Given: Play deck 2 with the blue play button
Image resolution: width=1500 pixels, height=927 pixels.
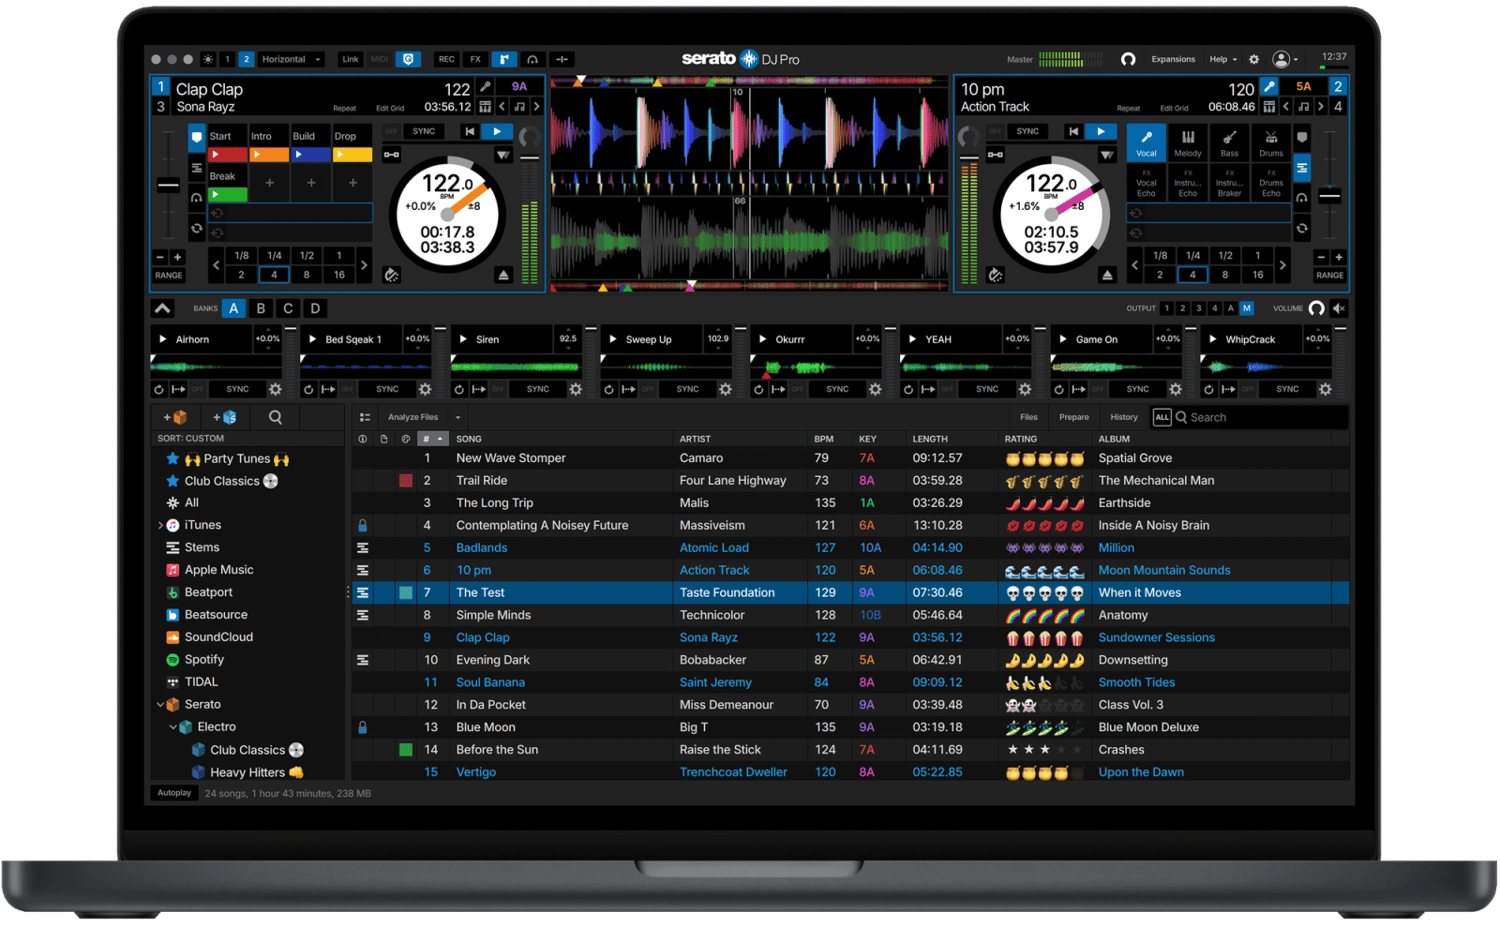Looking at the screenshot, I should coord(1101,132).
